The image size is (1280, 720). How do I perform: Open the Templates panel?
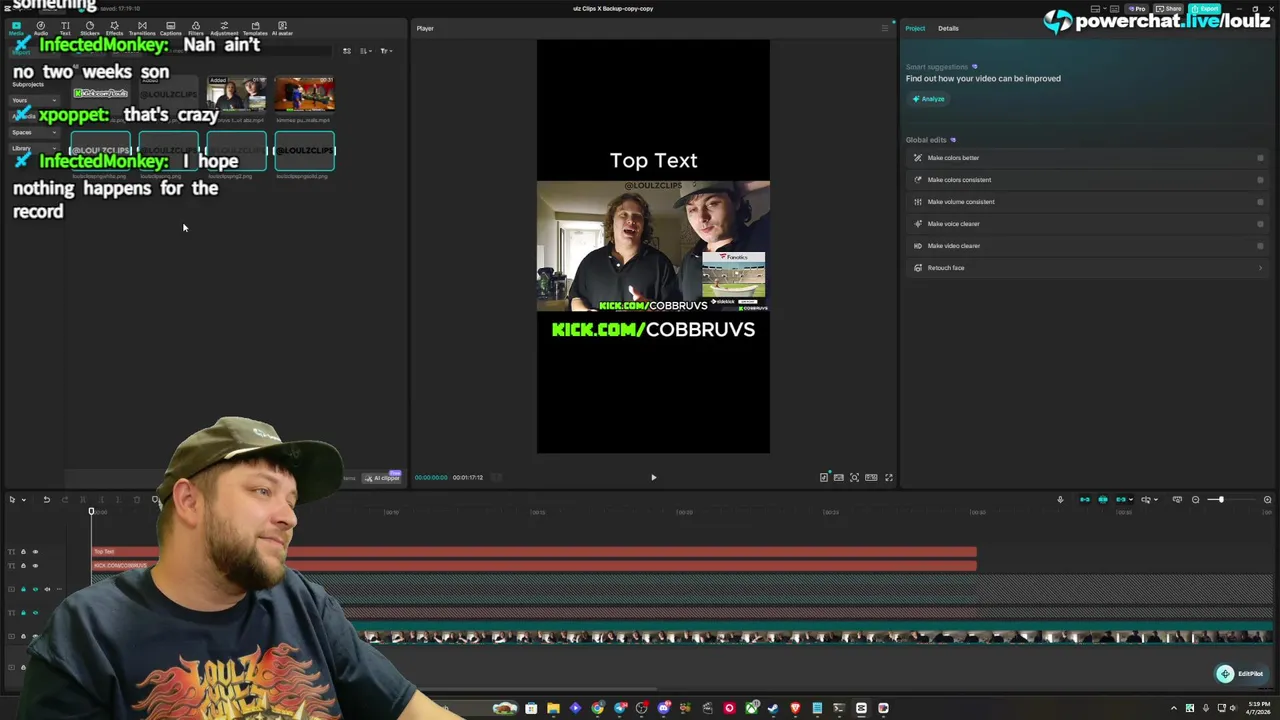click(x=255, y=28)
